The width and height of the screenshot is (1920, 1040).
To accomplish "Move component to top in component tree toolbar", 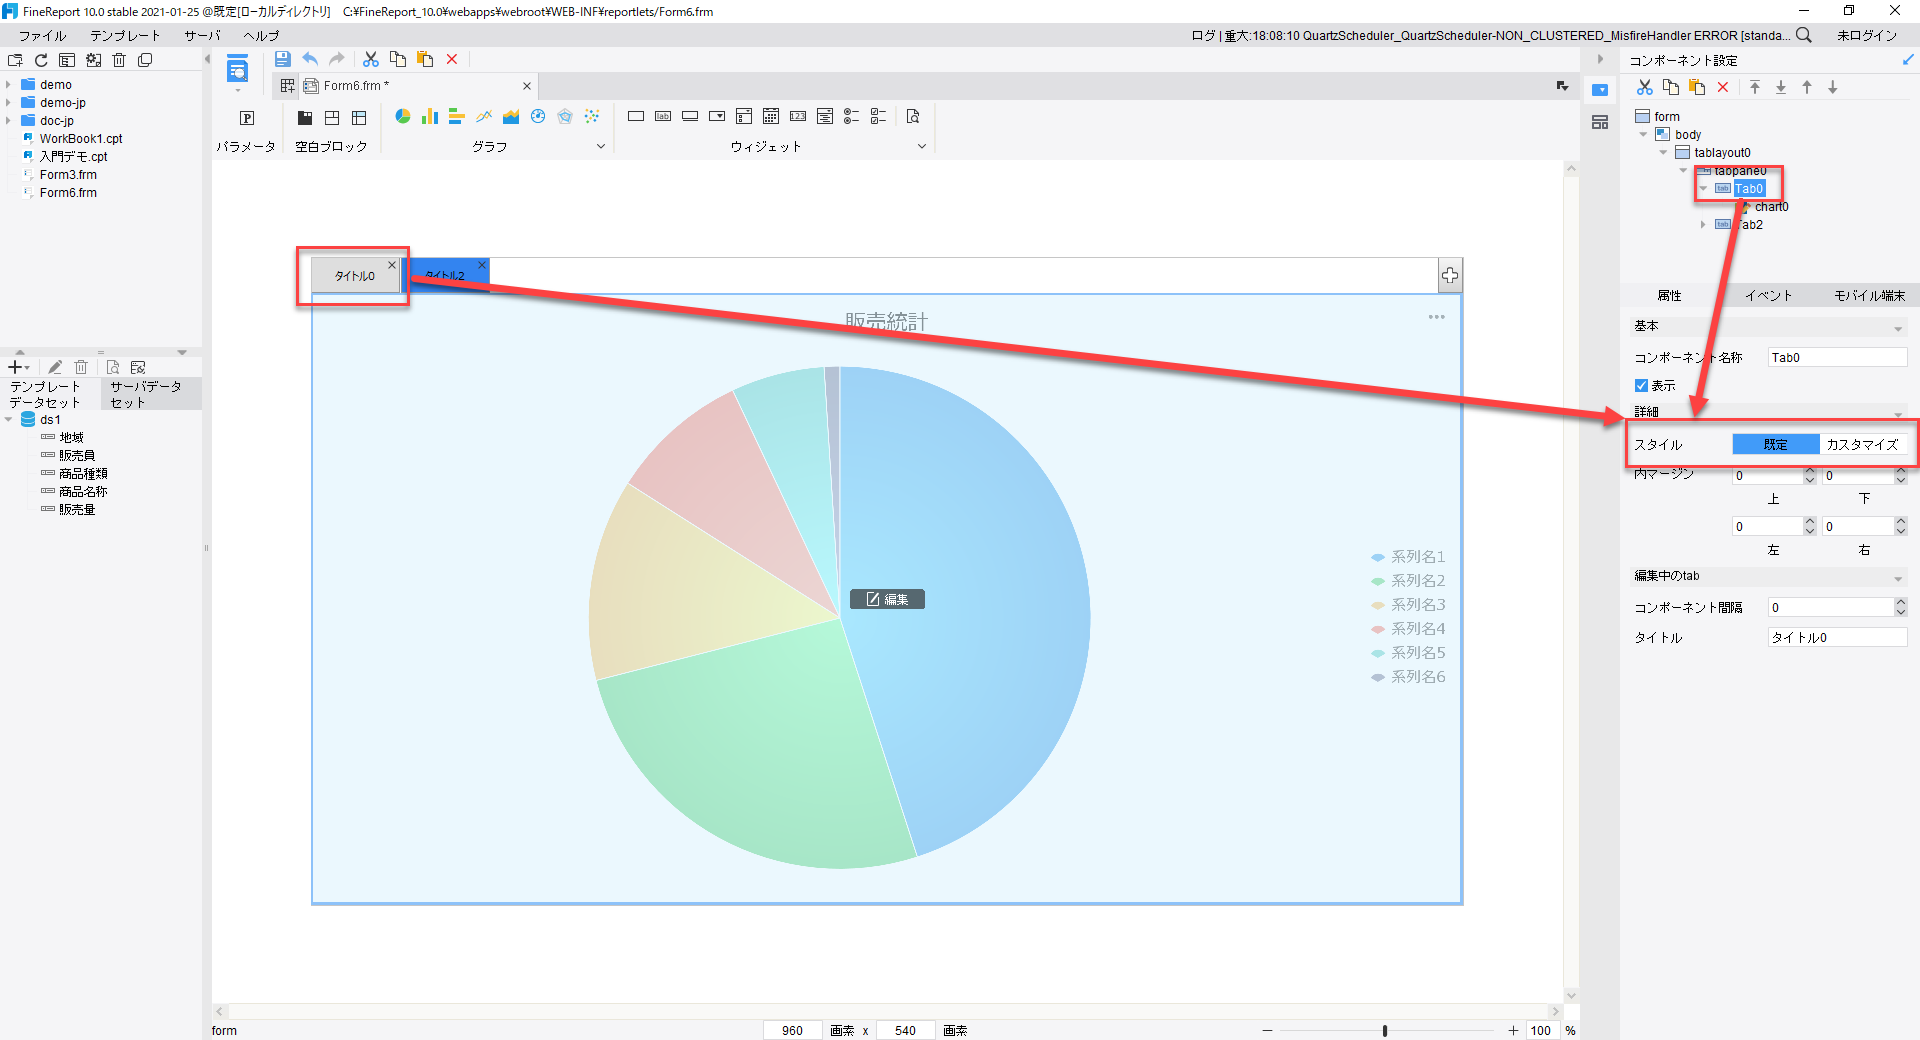I will tap(1755, 88).
